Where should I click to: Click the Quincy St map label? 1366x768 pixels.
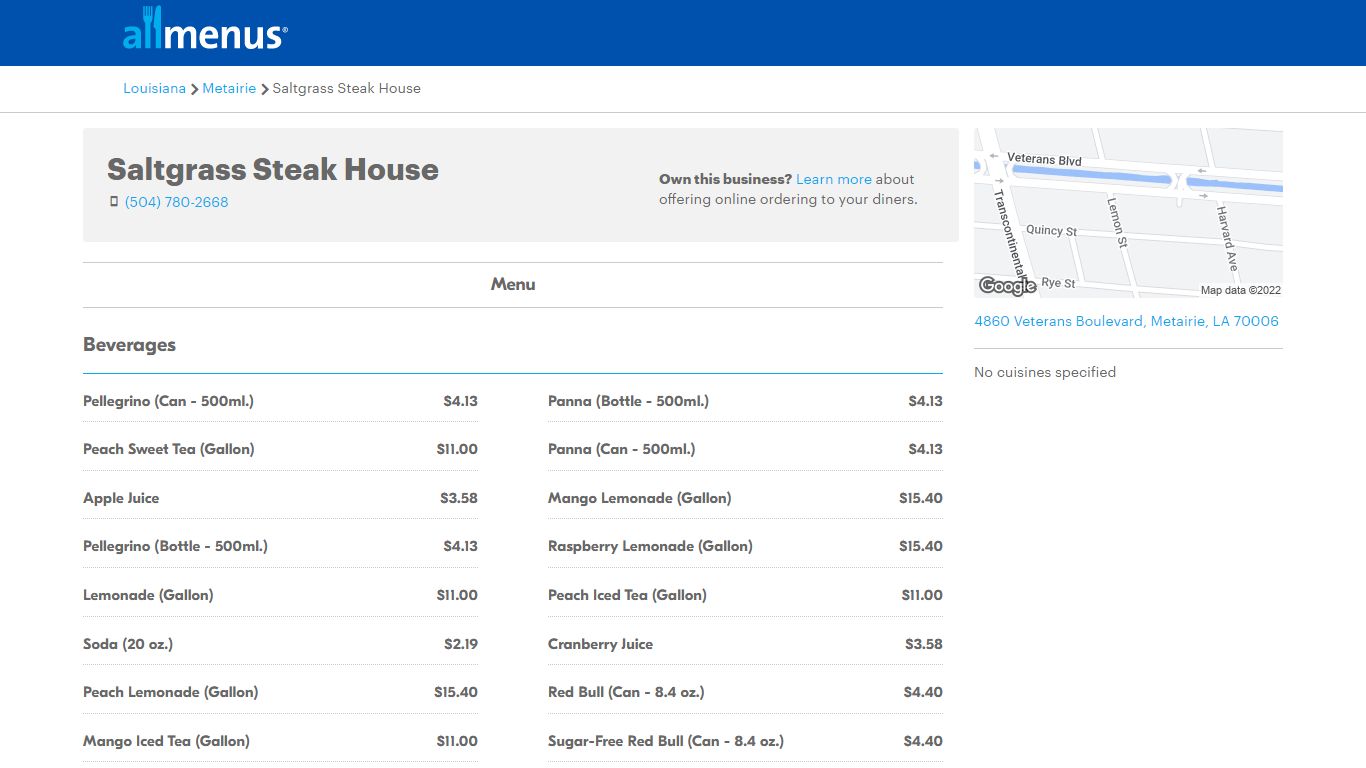[1052, 230]
